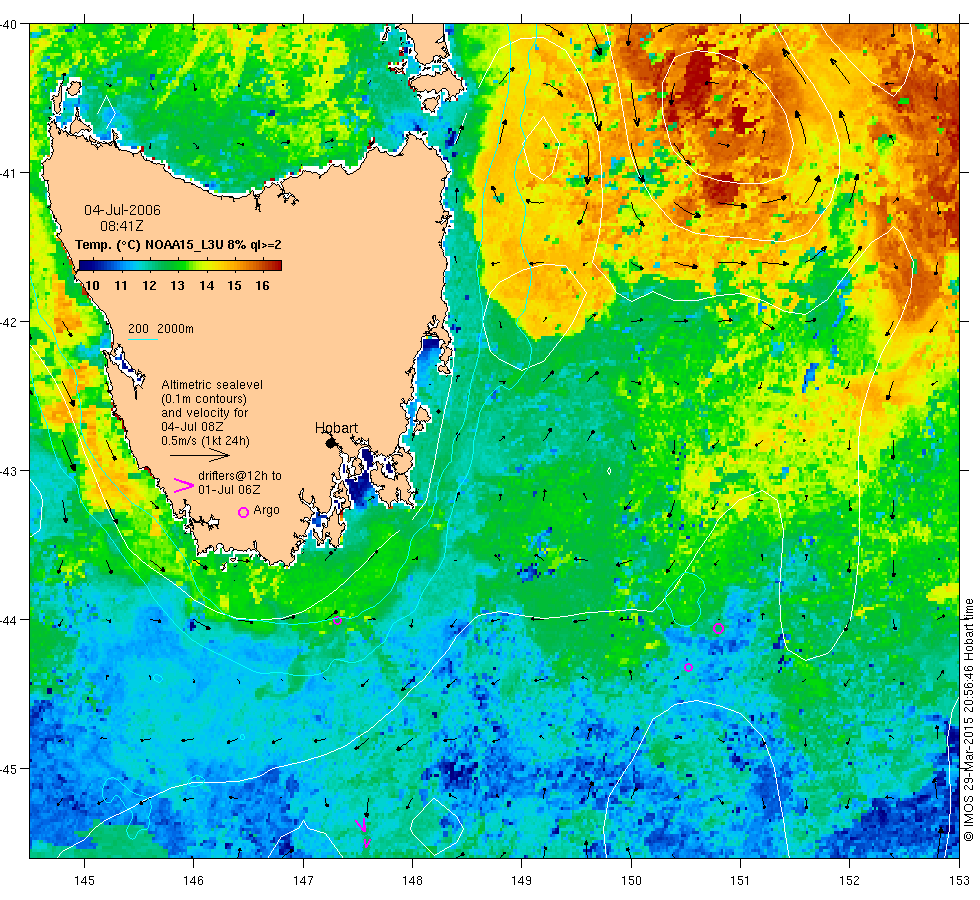Click the Argo float marker near 150.8°E
Image resolution: width=980 pixels, height=900 pixels.
[719, 629]
